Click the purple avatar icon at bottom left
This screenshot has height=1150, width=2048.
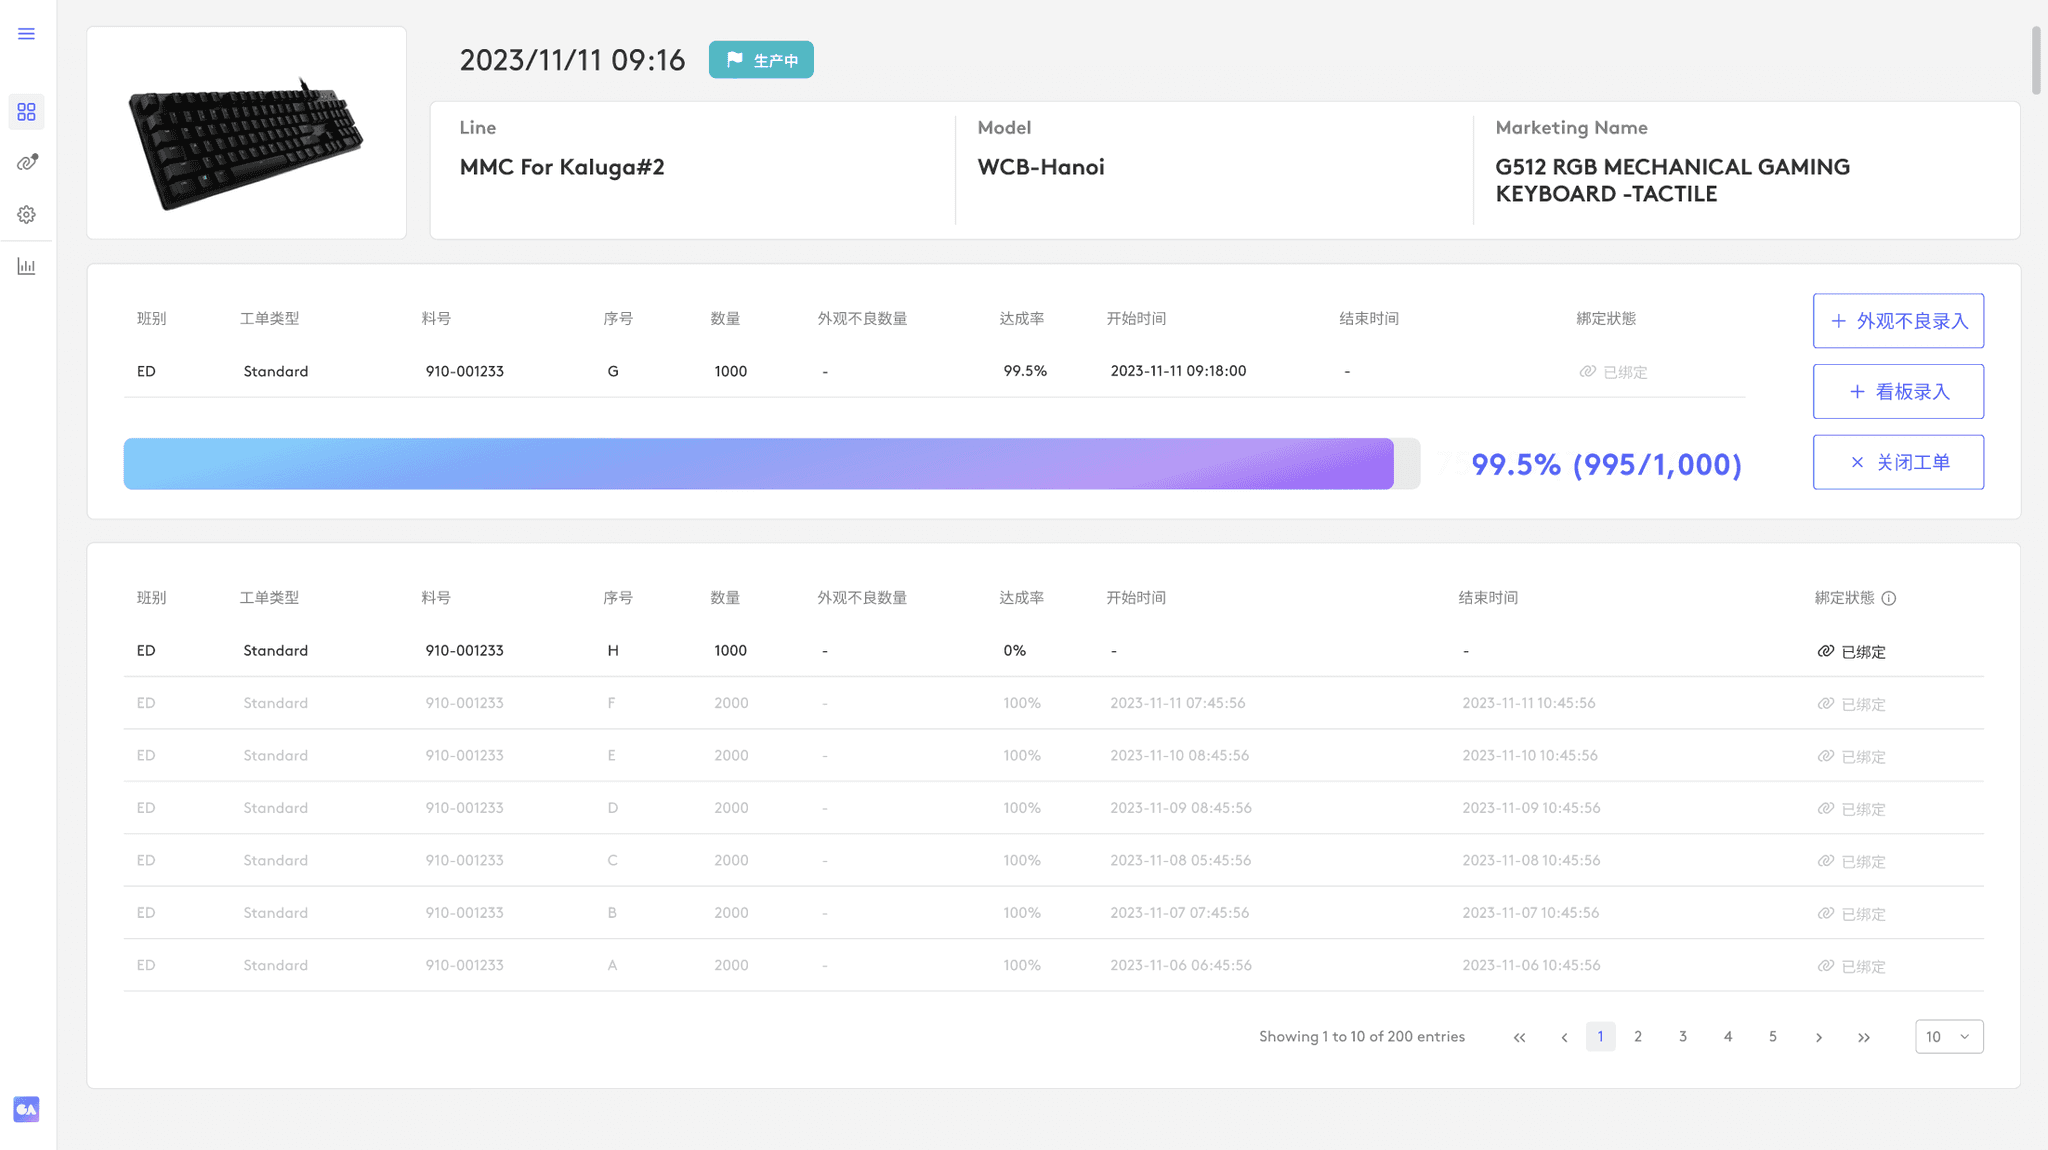pyautogui.click(x=26, y=1109)
